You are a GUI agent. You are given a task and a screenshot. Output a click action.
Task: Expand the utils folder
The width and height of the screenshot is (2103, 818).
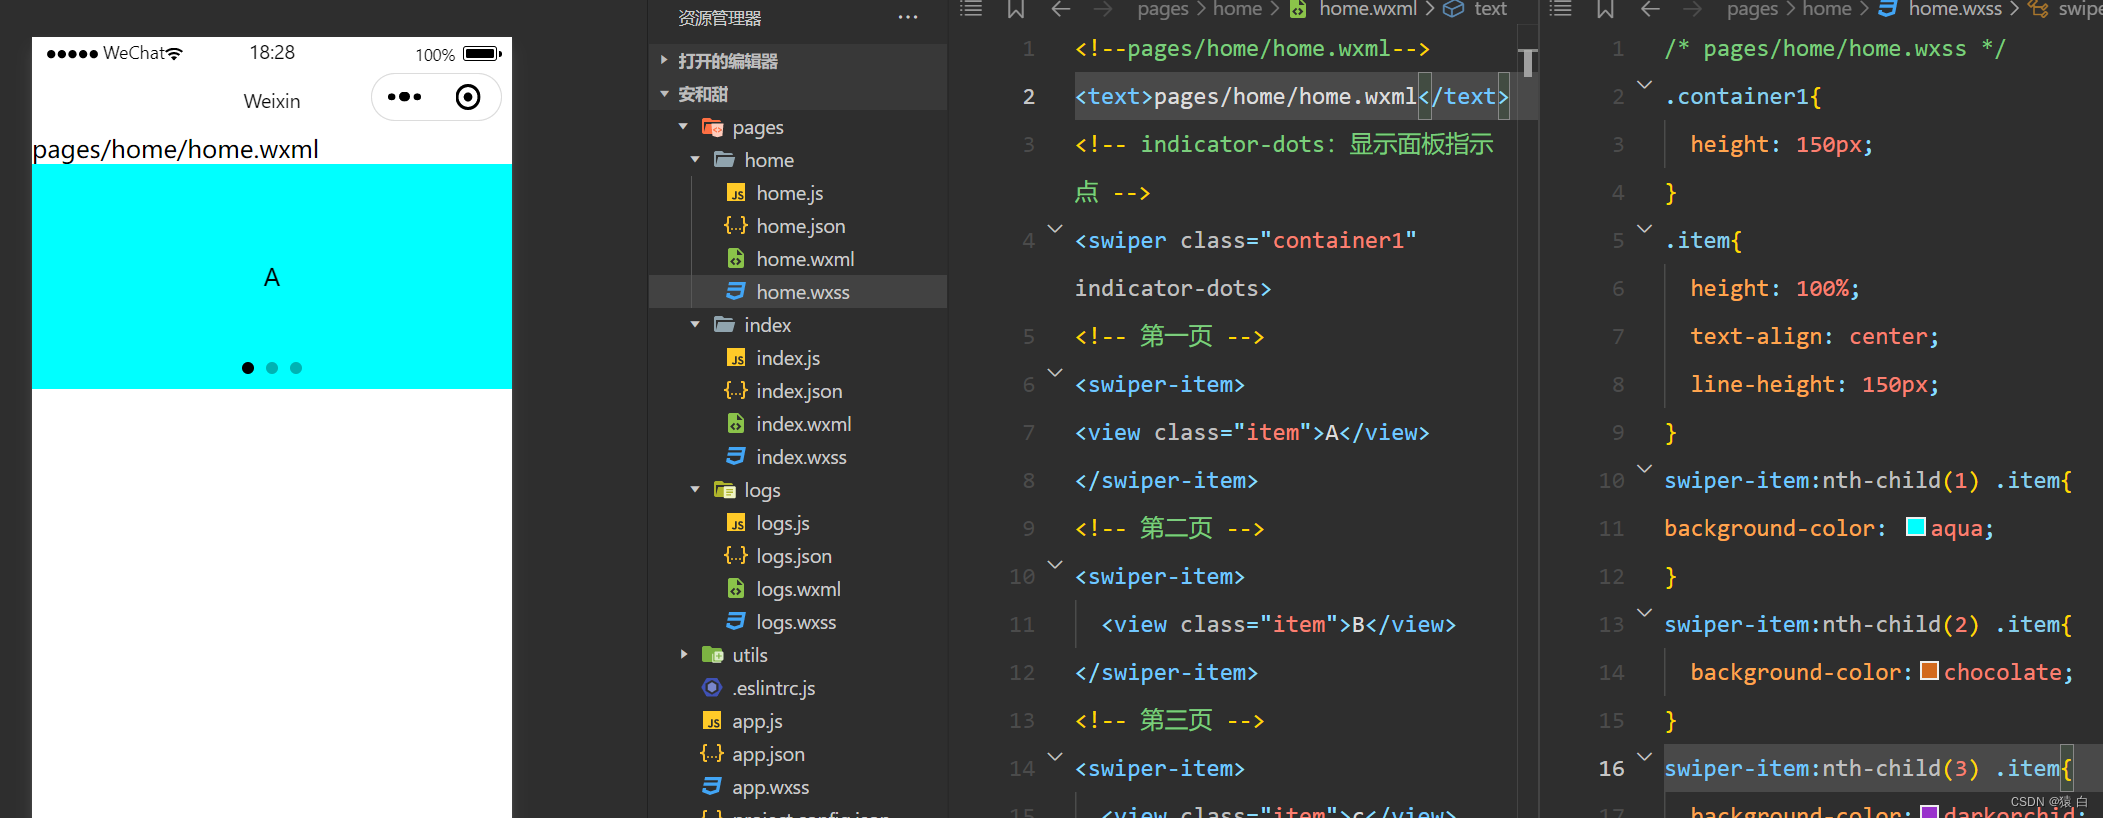(x=683, y=655)
